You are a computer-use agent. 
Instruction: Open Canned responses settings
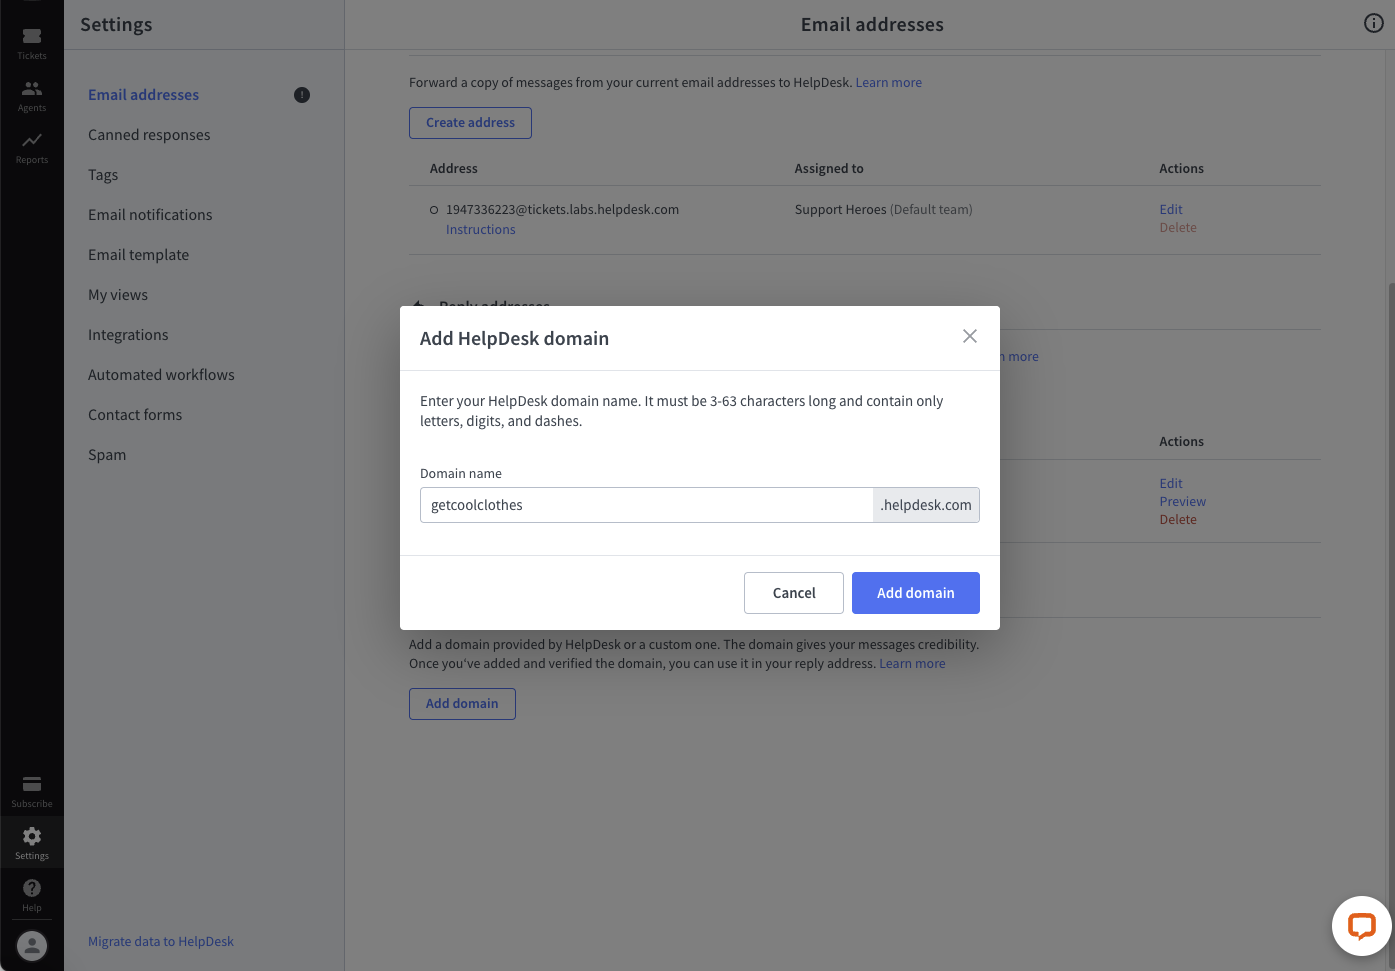pyautogui.click(x=148, y=134)
